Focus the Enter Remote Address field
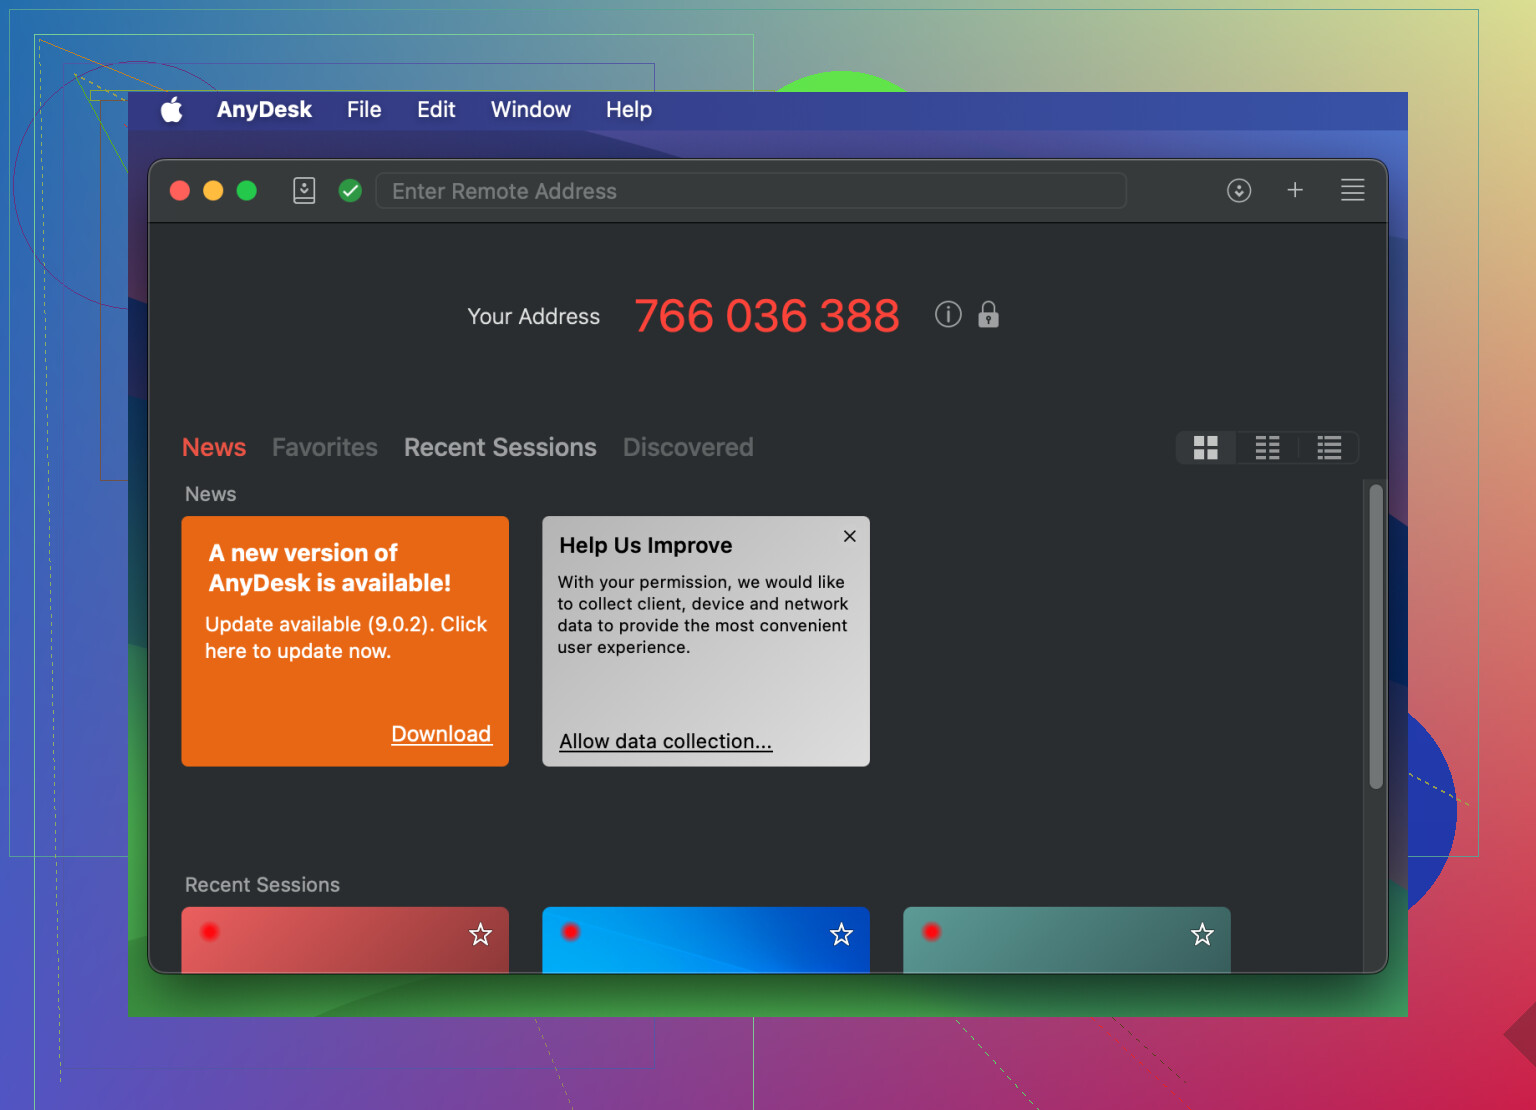Viewport: 1536px width, 1110px height. click(751, 191)
